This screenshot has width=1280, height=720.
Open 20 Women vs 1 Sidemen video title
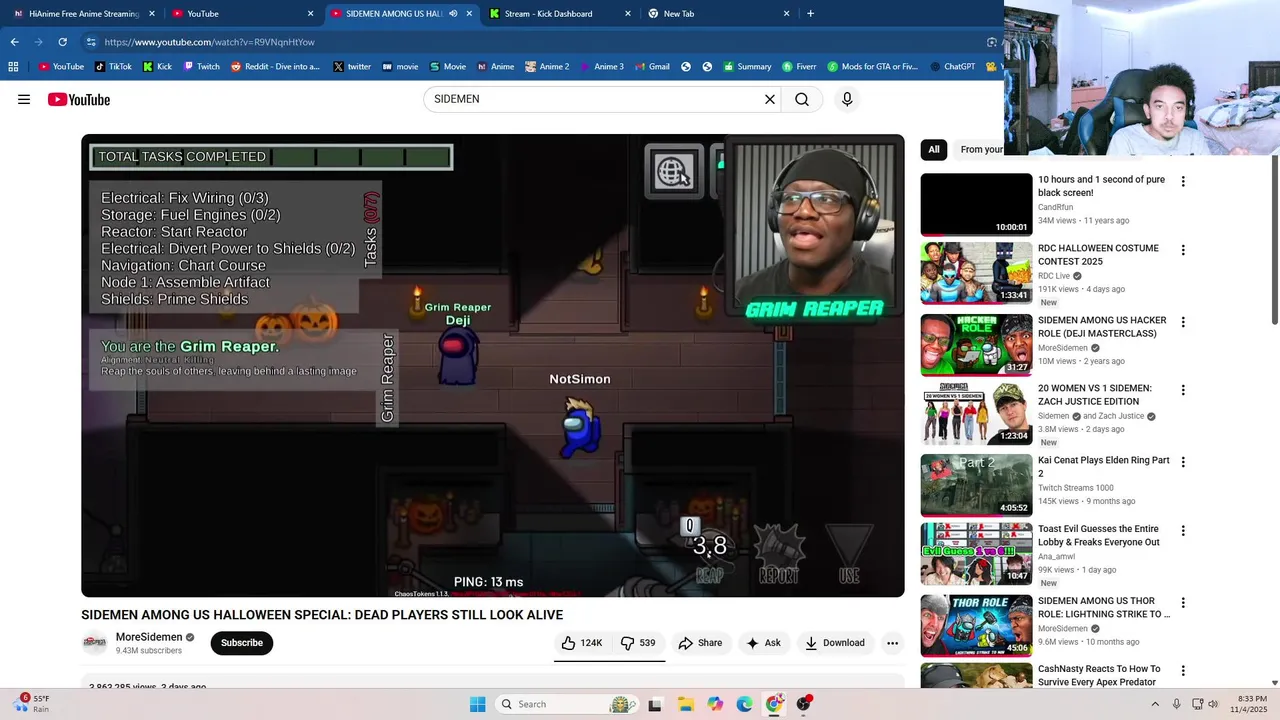tap(1095, 395)
